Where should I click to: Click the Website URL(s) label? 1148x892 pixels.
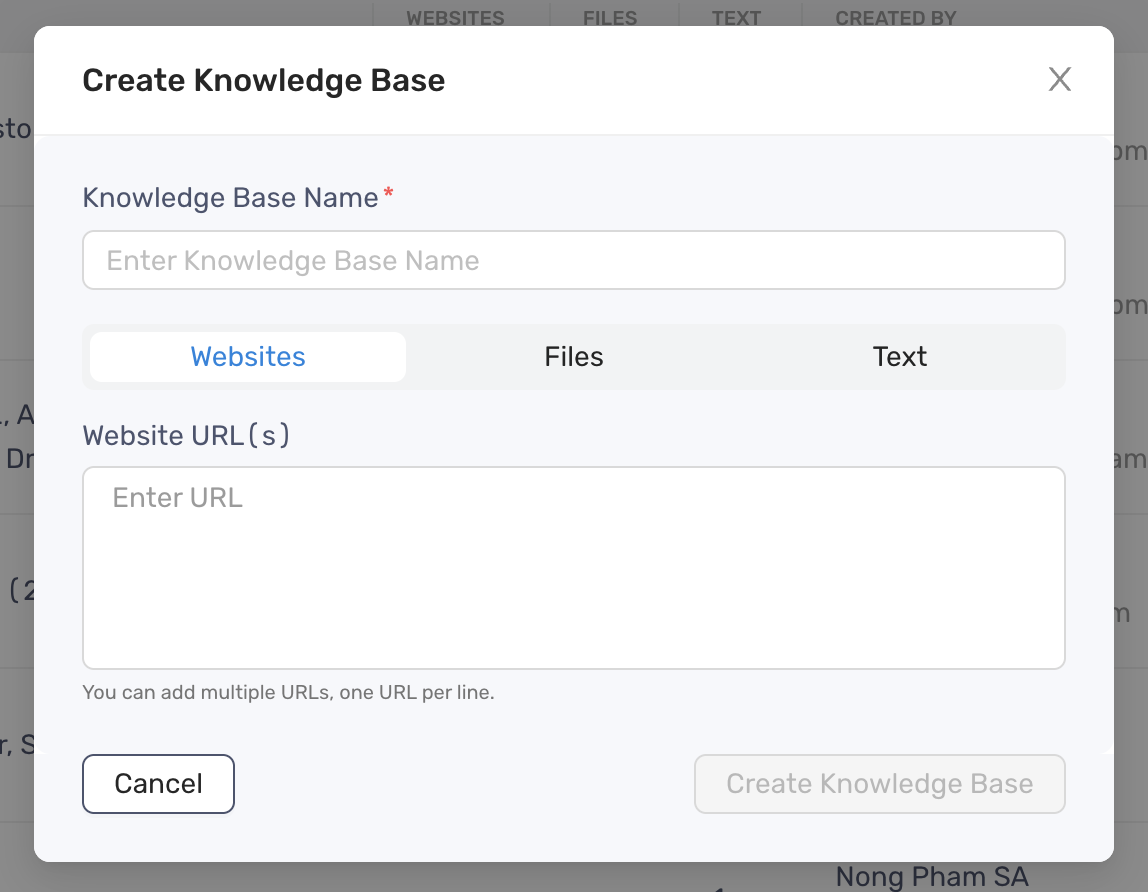pyautogui.click(x=186, y=435)
